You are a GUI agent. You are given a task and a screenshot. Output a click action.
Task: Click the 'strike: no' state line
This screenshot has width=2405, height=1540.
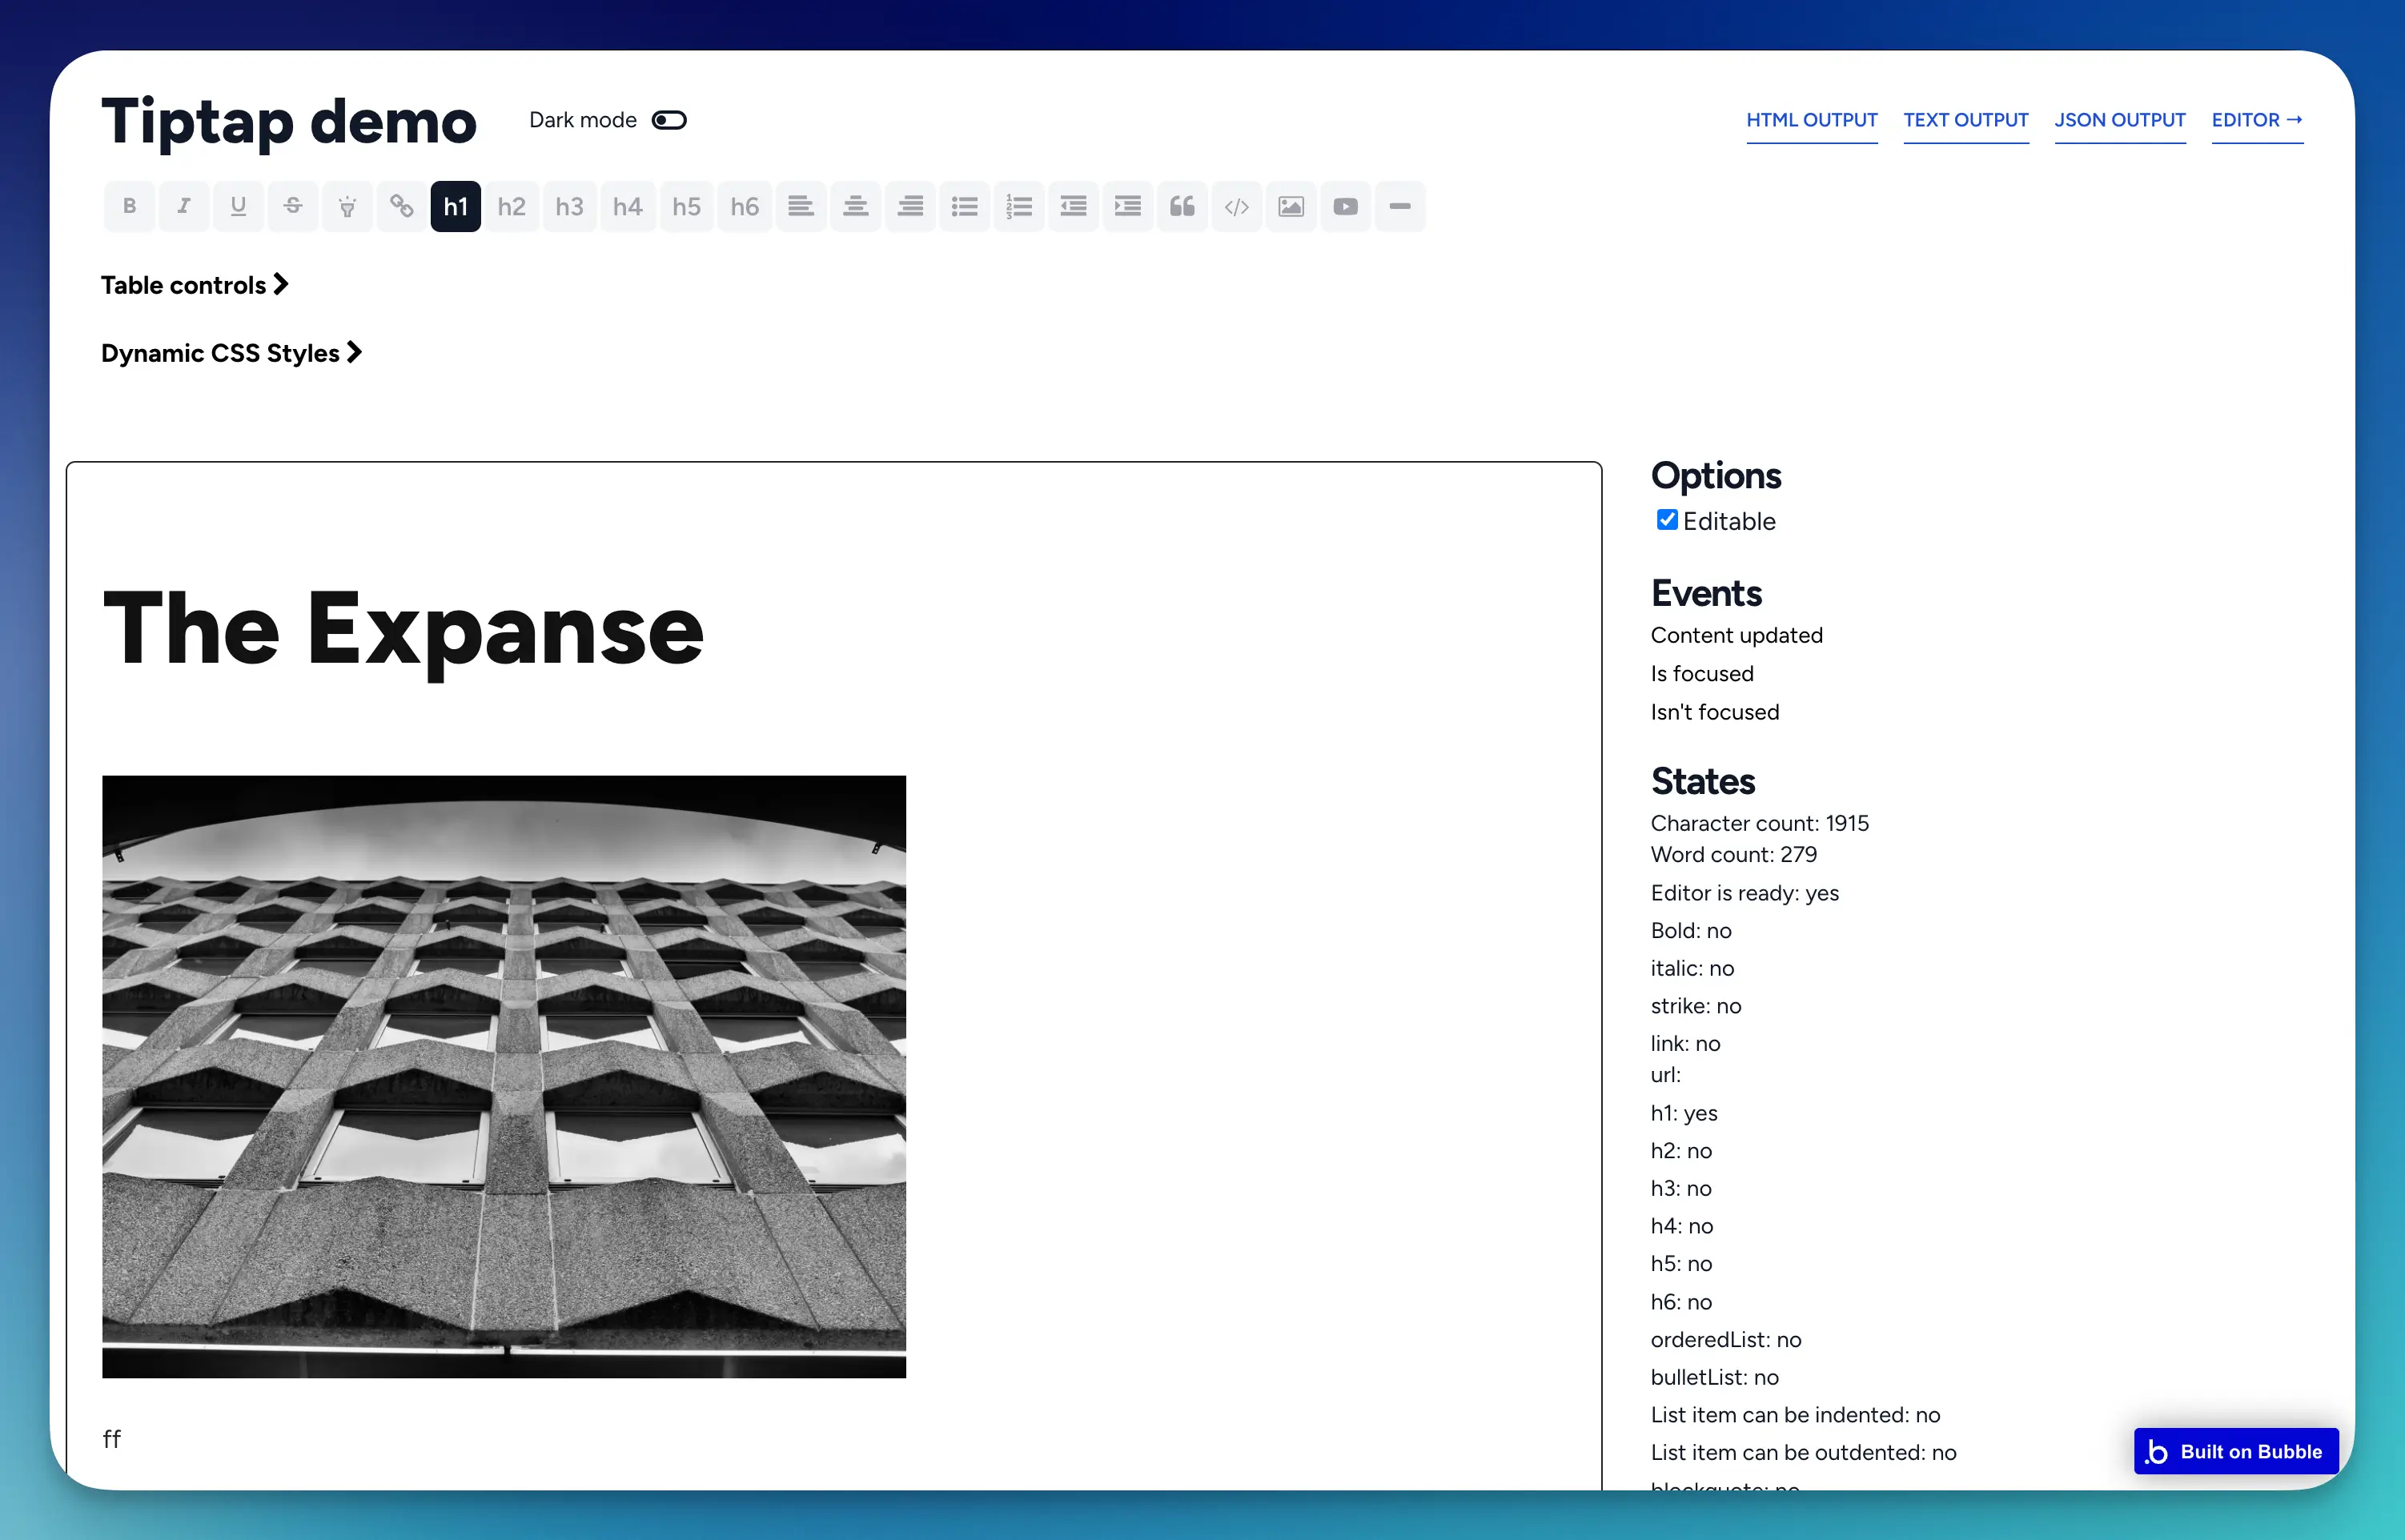tap(1695, 1005)
